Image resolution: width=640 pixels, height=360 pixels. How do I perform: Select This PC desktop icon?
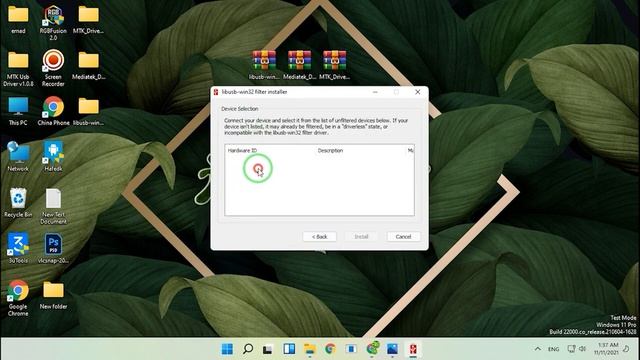[x=18, y=111]
